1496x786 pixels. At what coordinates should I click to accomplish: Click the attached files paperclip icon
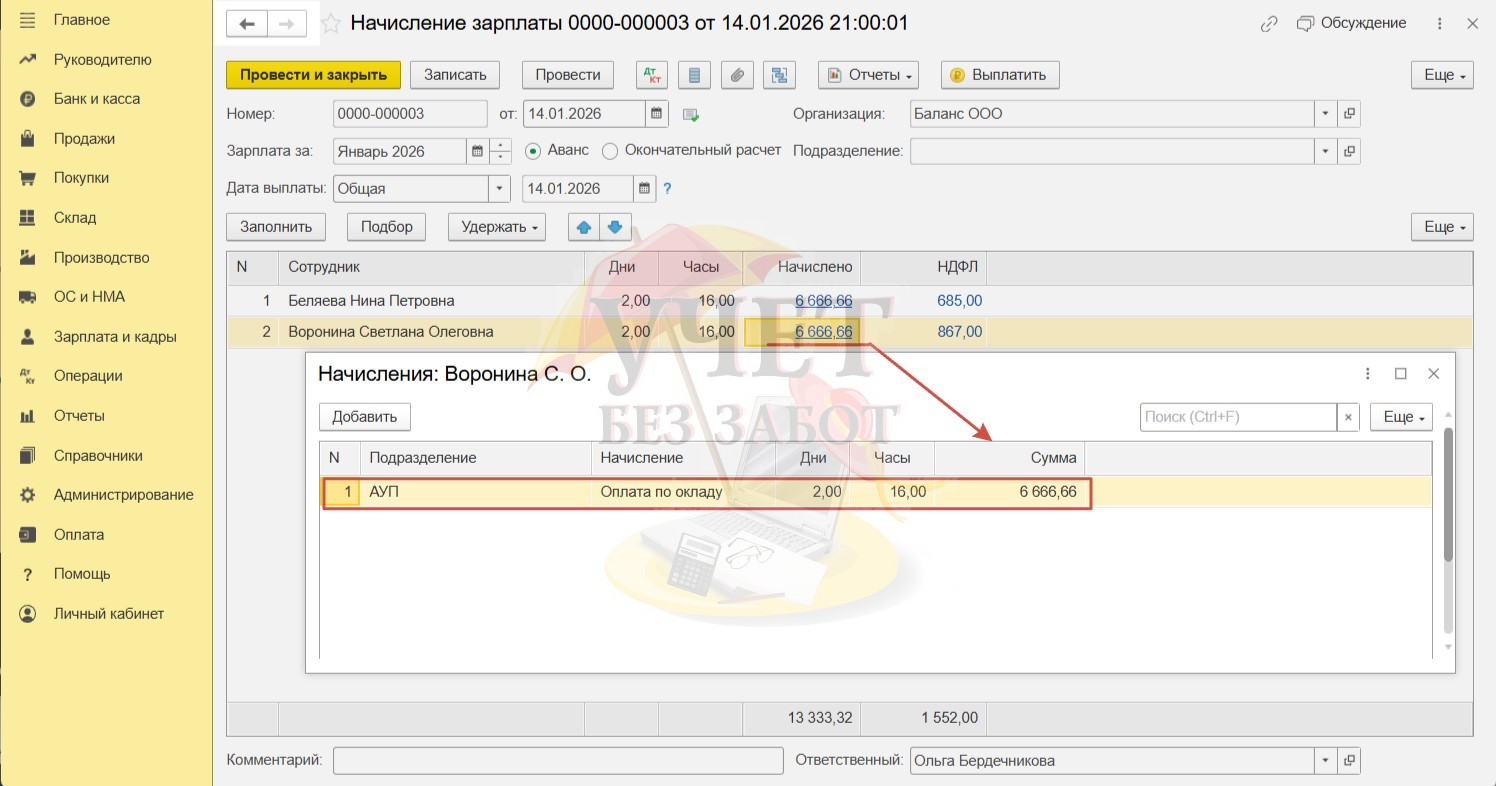(737, 75)
